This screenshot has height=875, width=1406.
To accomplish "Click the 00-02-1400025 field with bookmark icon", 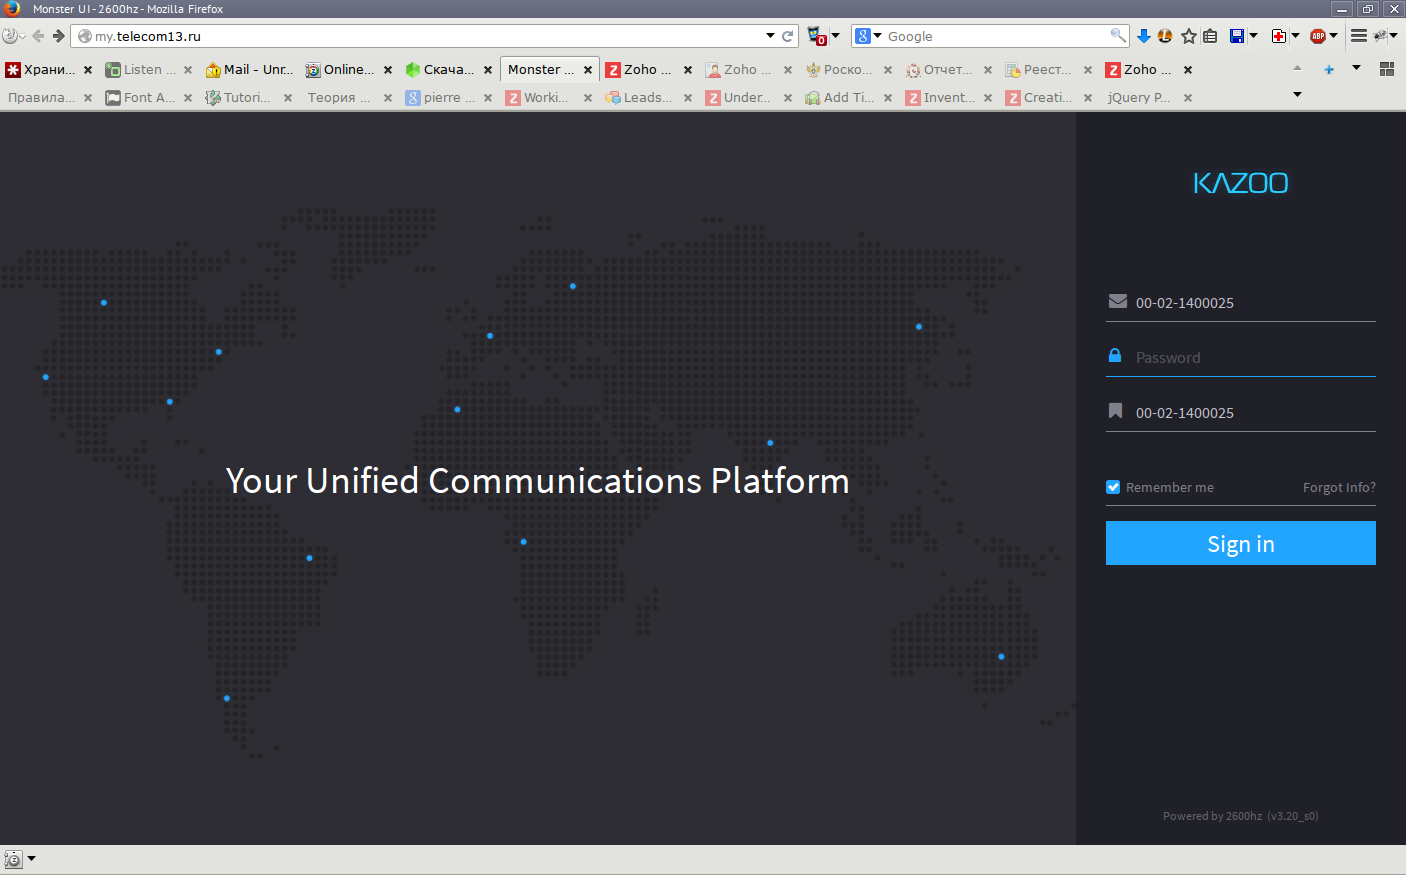I will (x=1241, y=412).
